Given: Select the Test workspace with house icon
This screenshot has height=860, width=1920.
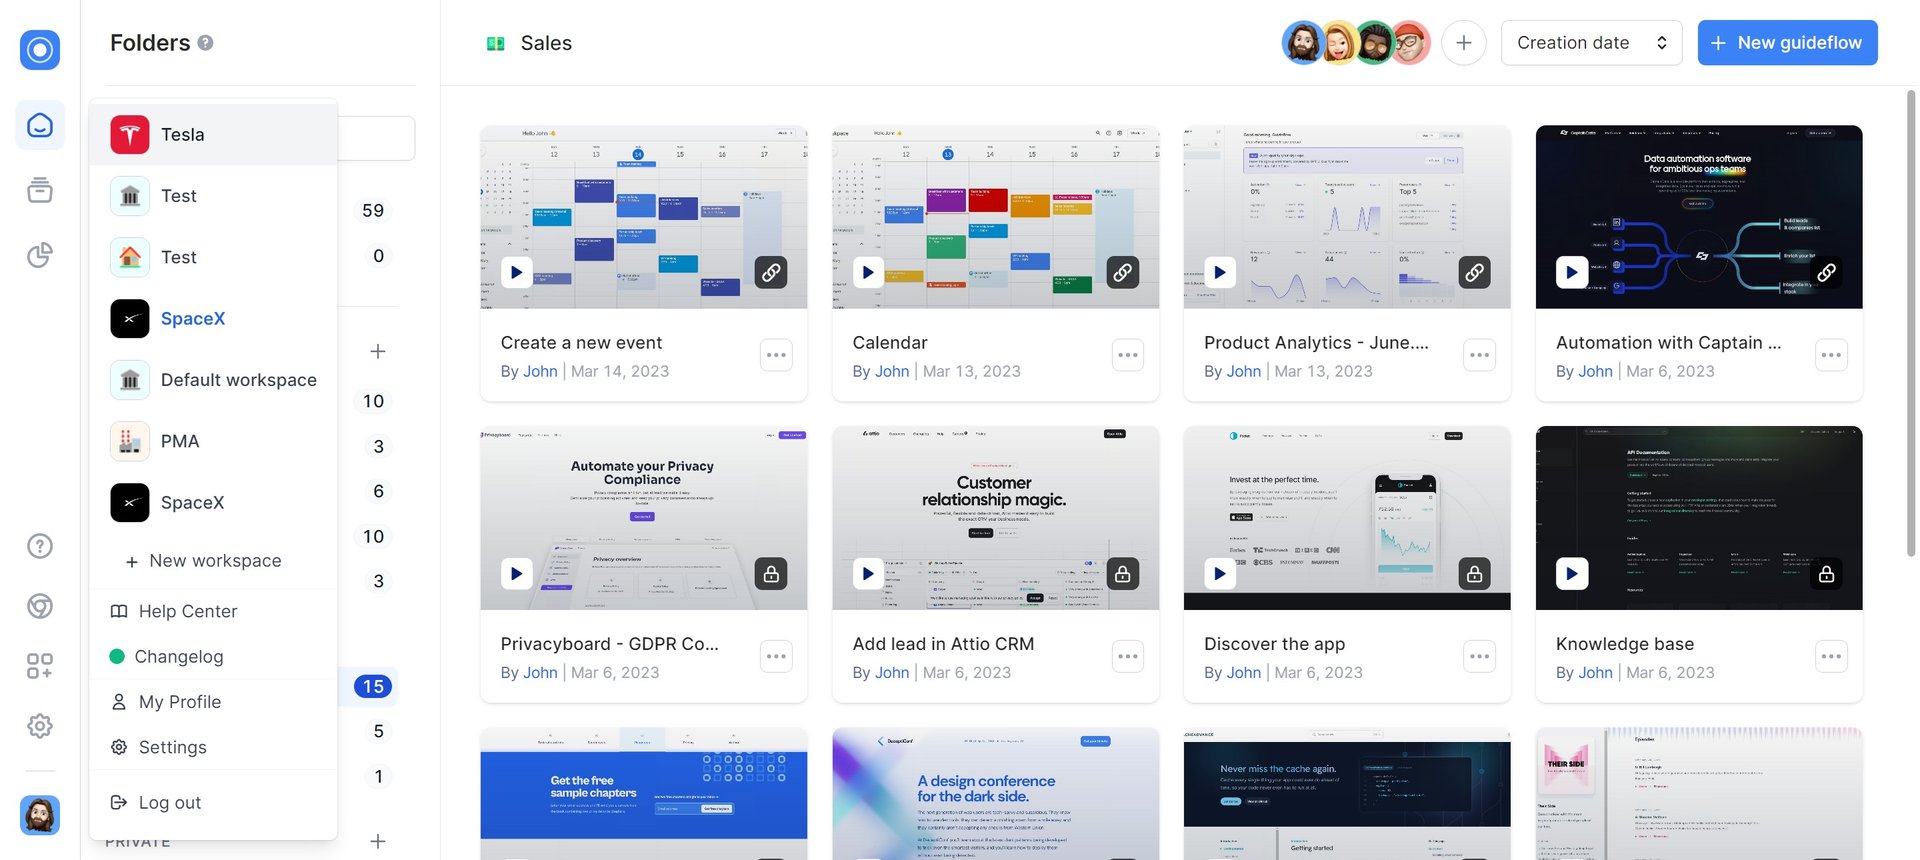Looking at the screenshot, I should click(213, 257).
